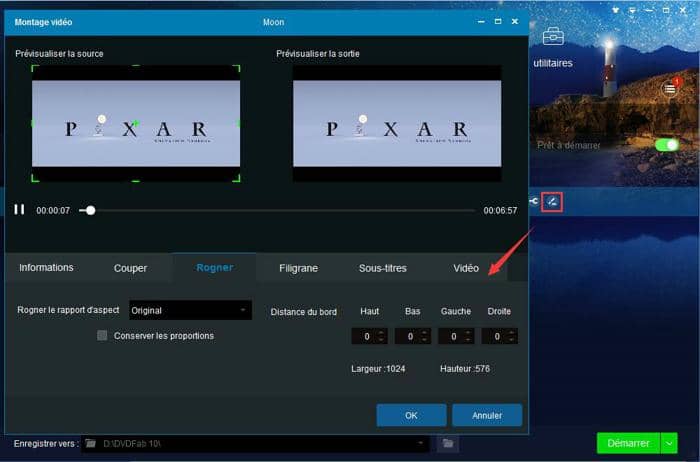The width and height of the screenshot is (700, 462).
Task: Click the t-shirt skin icon in title bar
Action: (616, 10)
